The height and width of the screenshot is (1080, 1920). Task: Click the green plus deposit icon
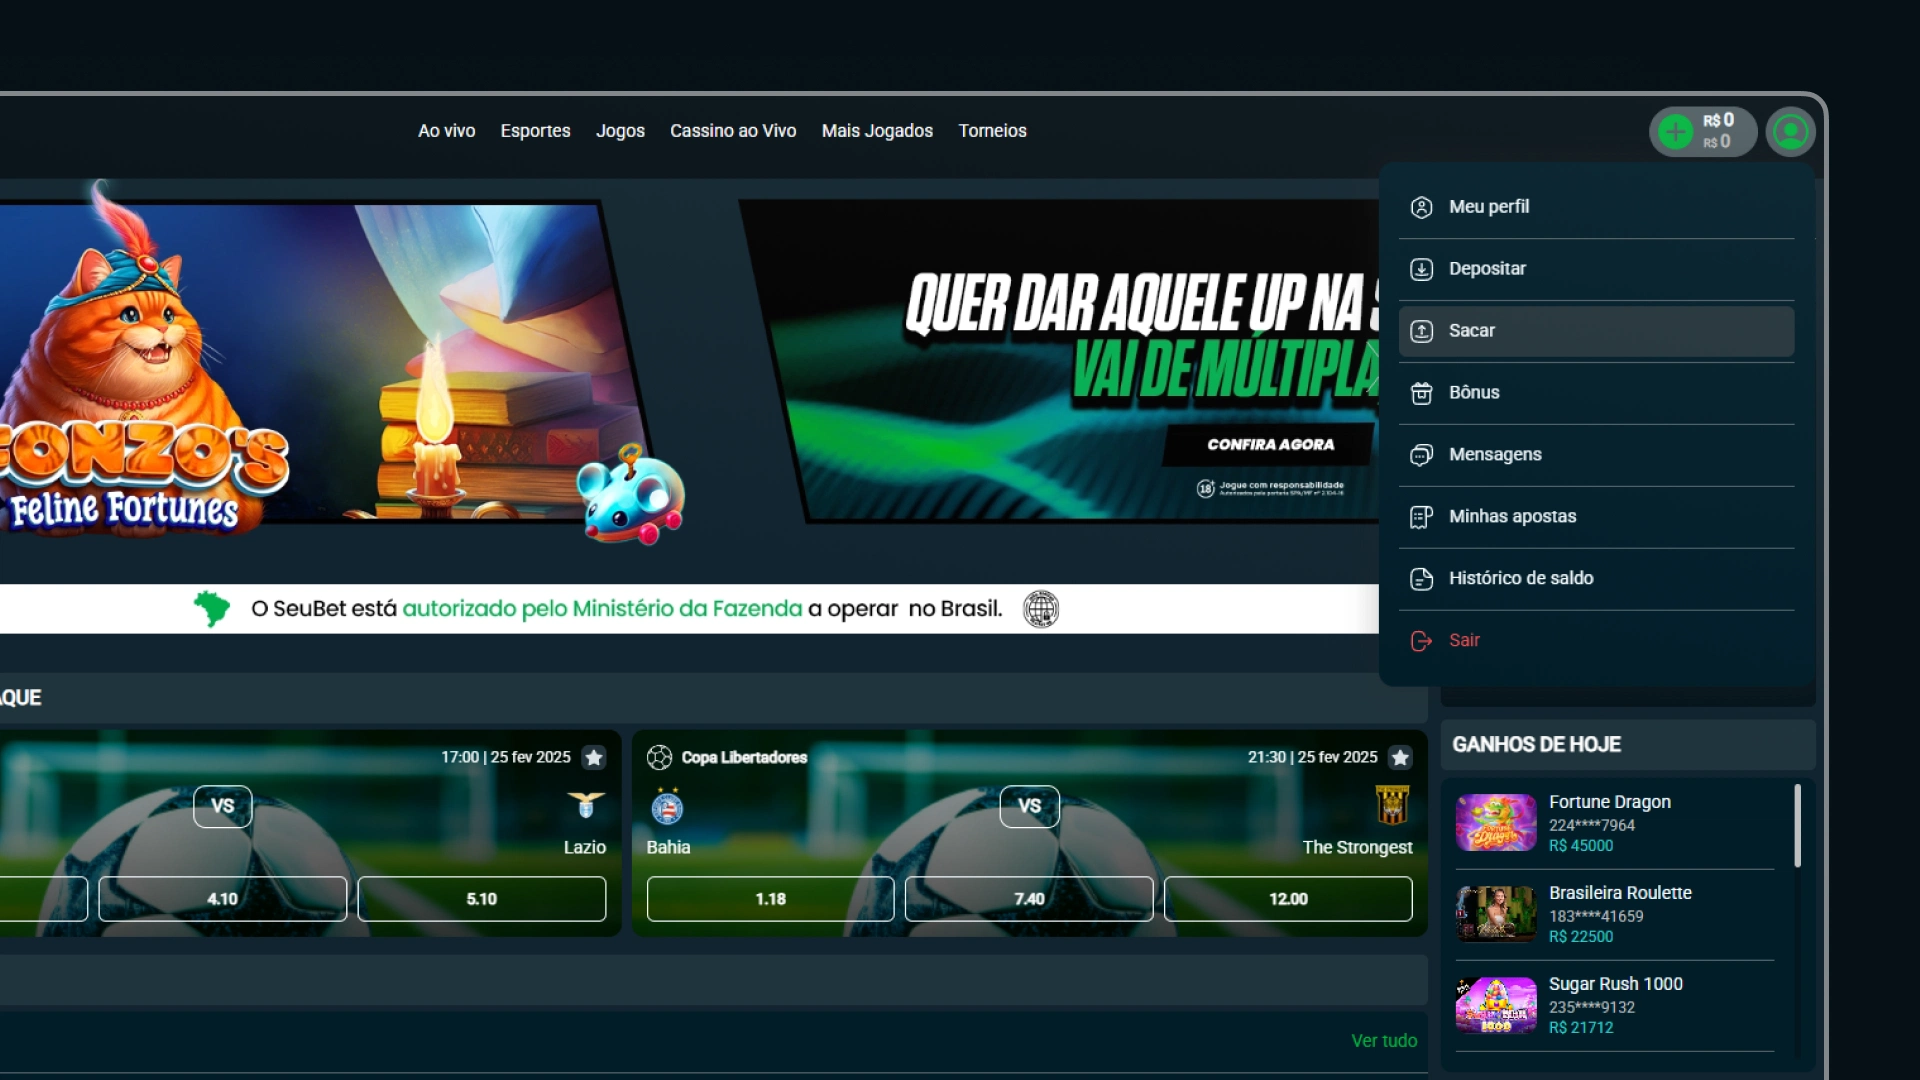pos(1675,131)
